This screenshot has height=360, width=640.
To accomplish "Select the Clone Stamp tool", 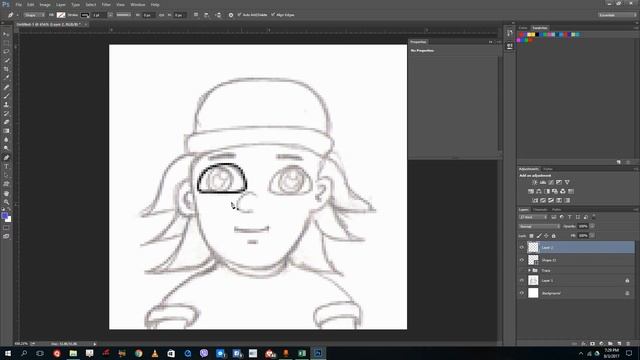I will coord(6,104).
